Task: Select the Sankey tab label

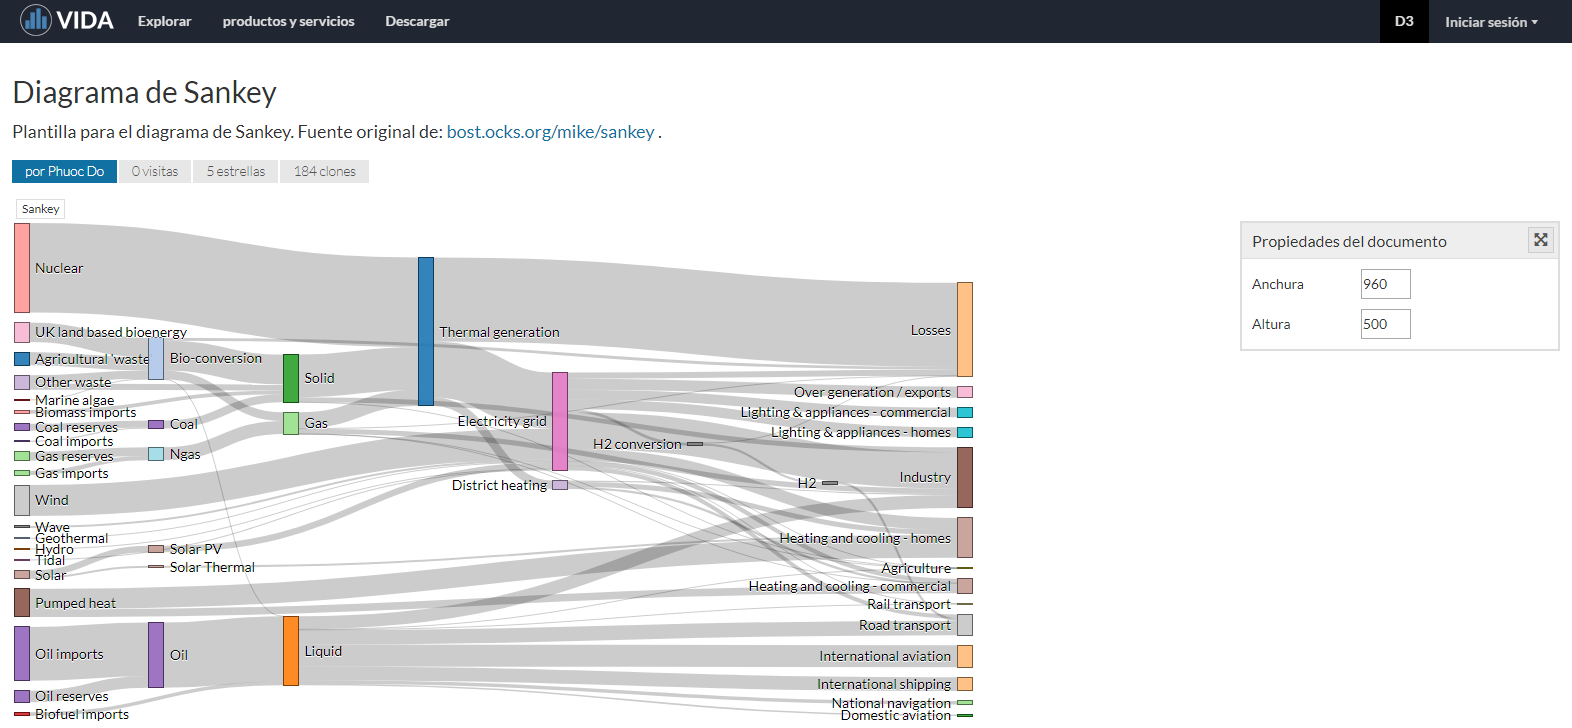Action: (40, 209)
